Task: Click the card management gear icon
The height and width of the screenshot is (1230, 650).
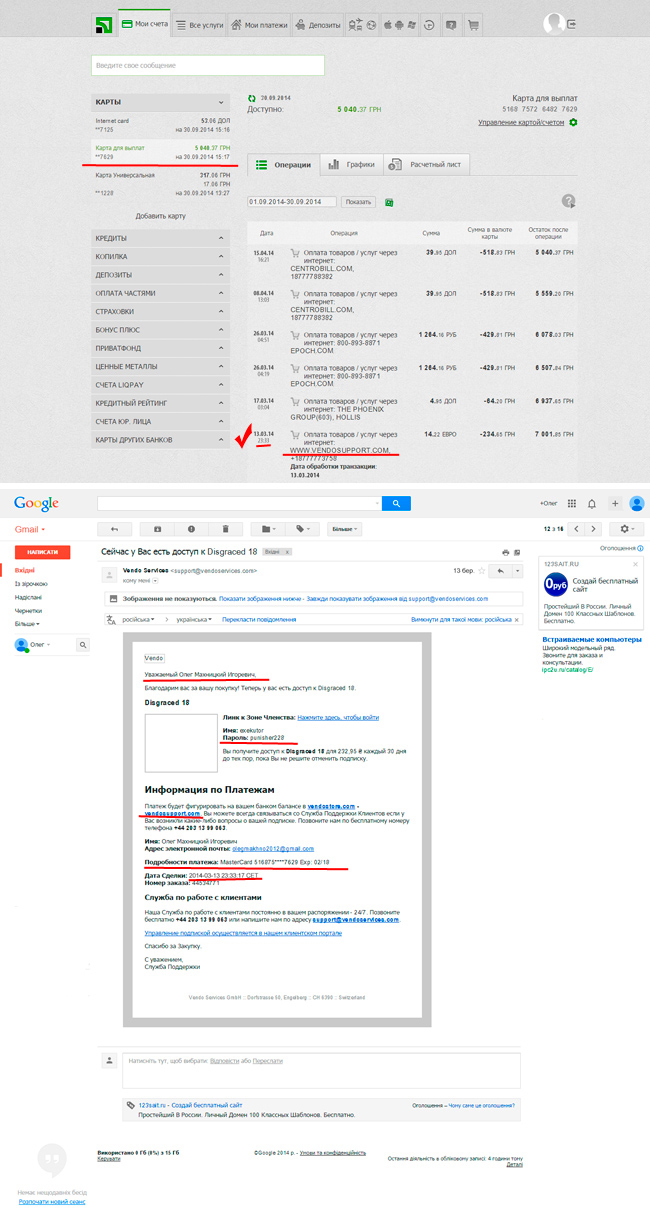Action: tap(573, 122)
